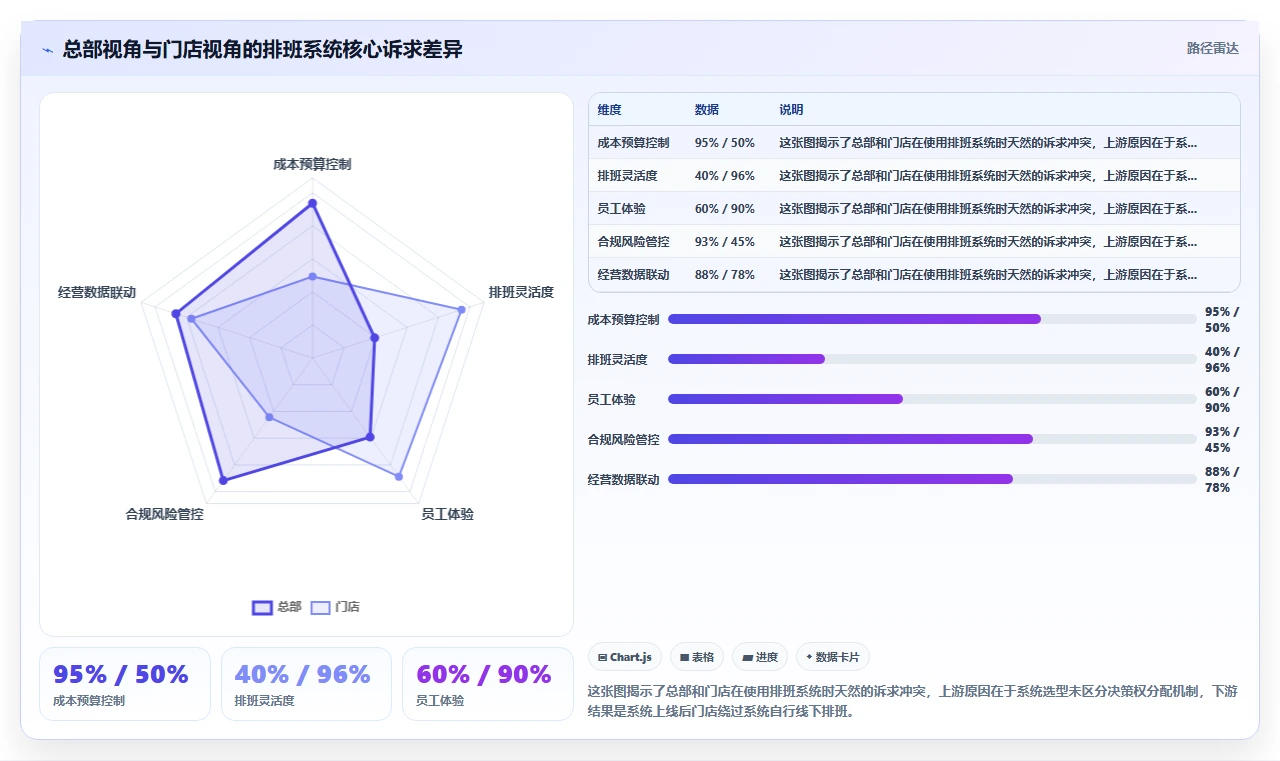Click the 员工体验 table row
This screenshot has height=761, width=1280.
[914, 208]
